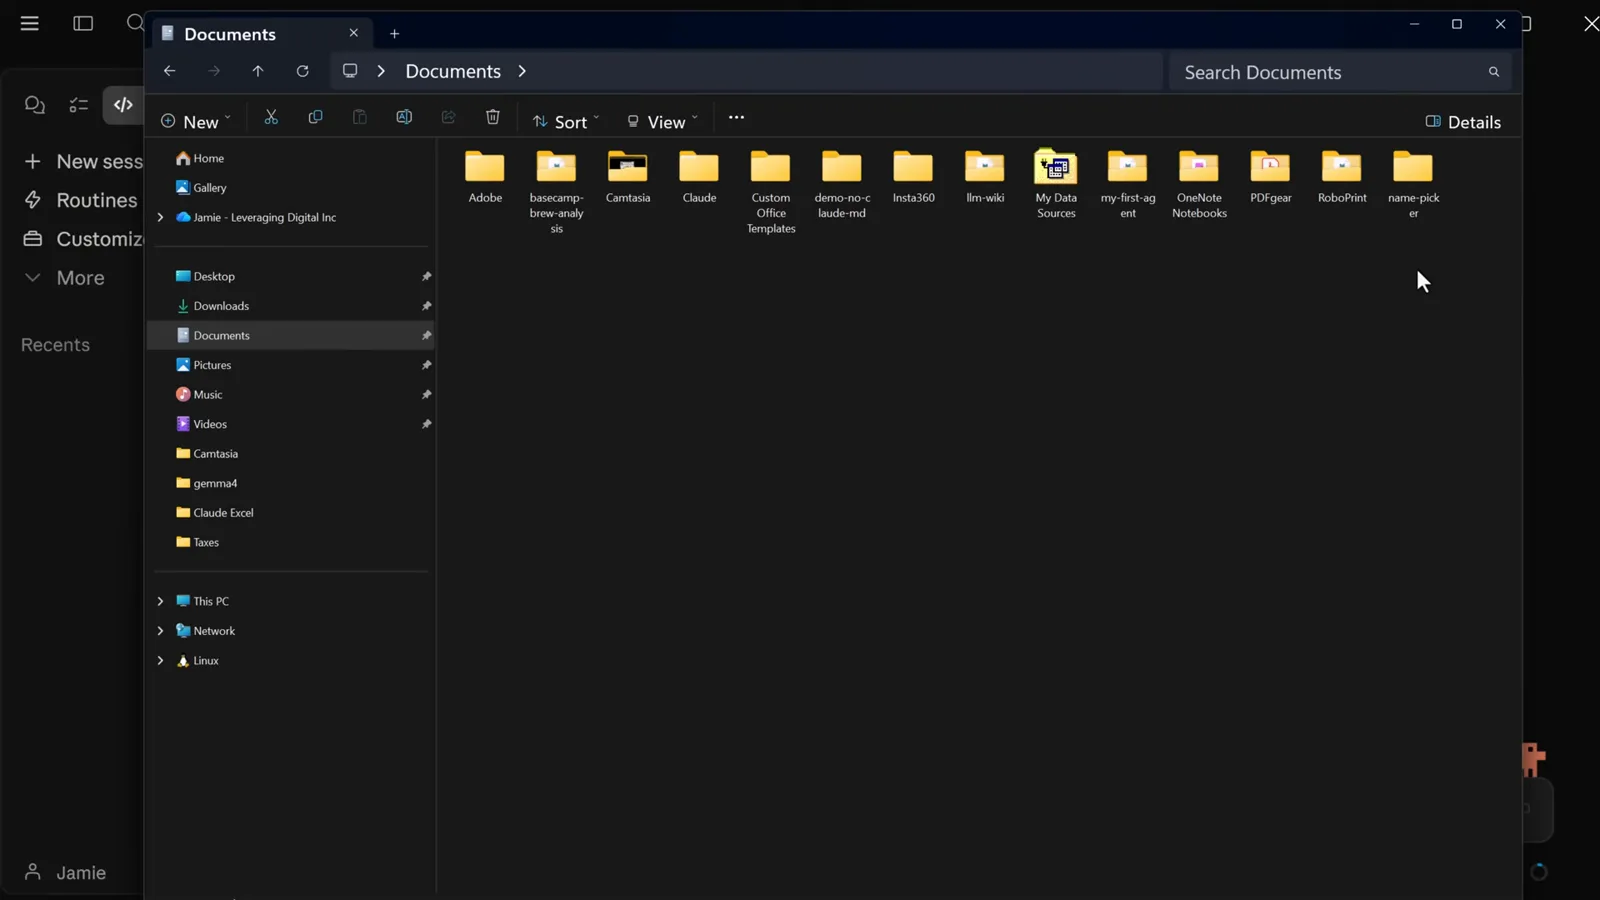Screen dimensions: 1600x900
Task: Select the name-picker folder
Action: [1413, 185]
